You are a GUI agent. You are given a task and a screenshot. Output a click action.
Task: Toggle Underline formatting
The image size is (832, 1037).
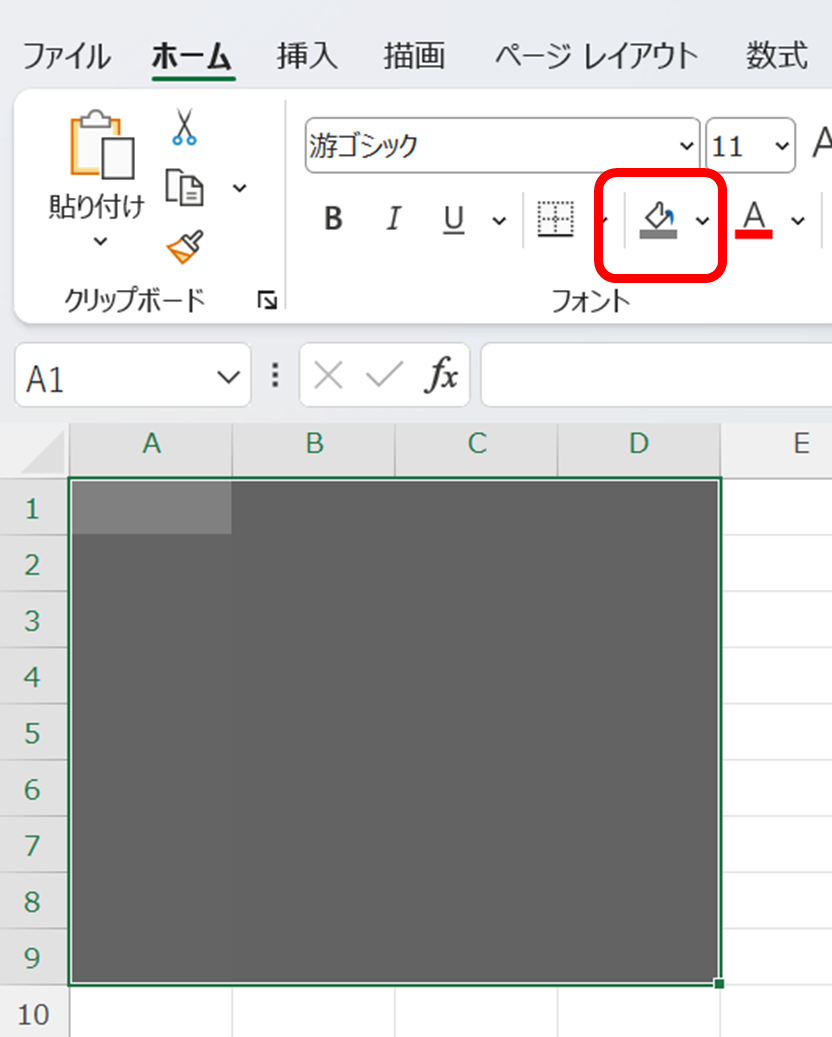(x=454, y=219)
